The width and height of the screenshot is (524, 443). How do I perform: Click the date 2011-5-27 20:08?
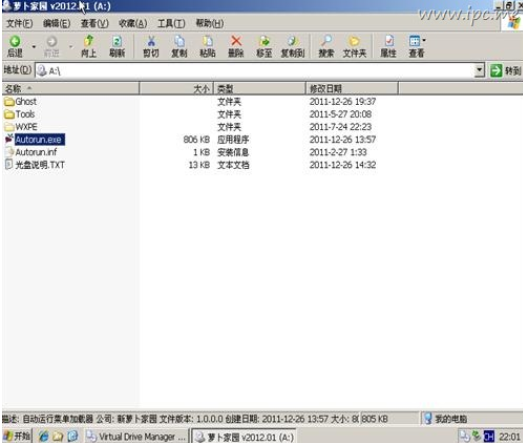[x=340, y=114]
